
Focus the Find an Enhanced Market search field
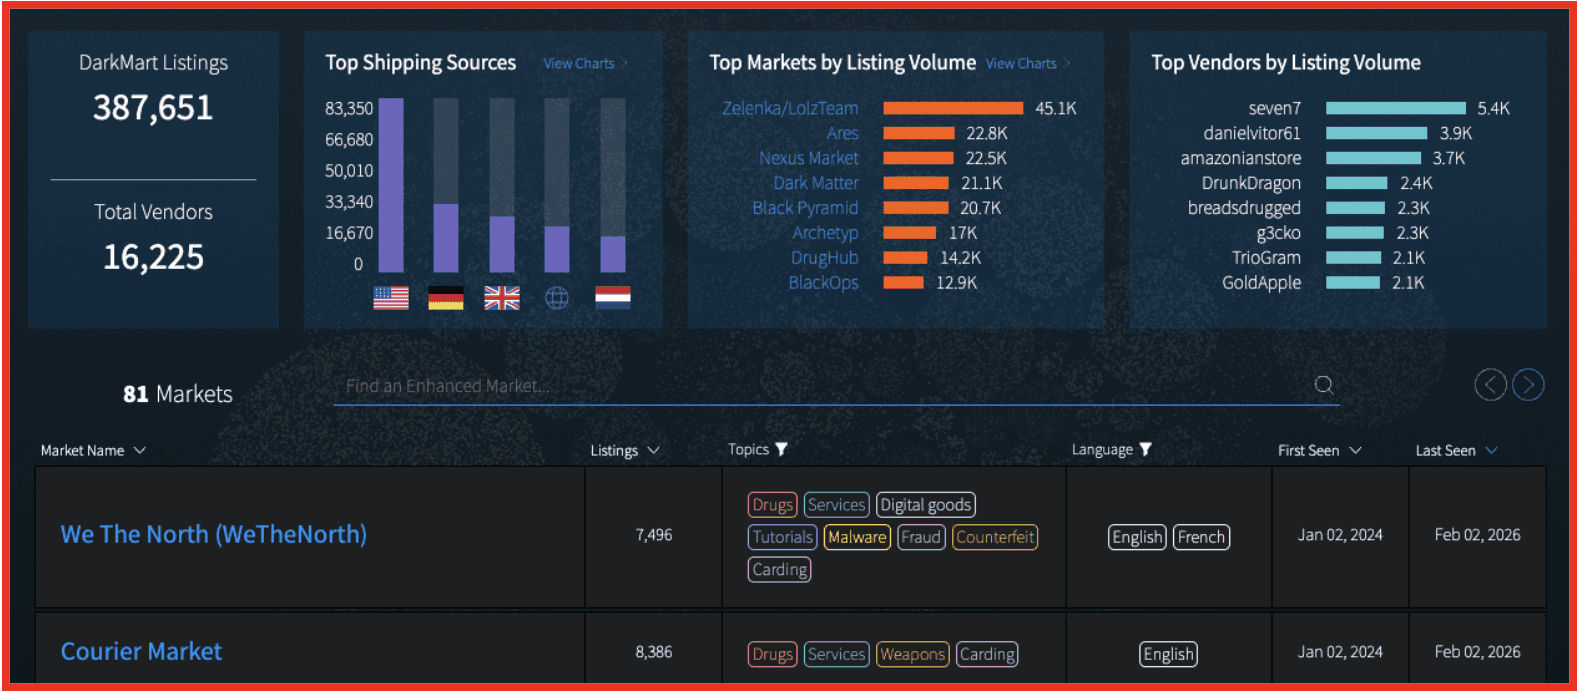coord(820,386)
